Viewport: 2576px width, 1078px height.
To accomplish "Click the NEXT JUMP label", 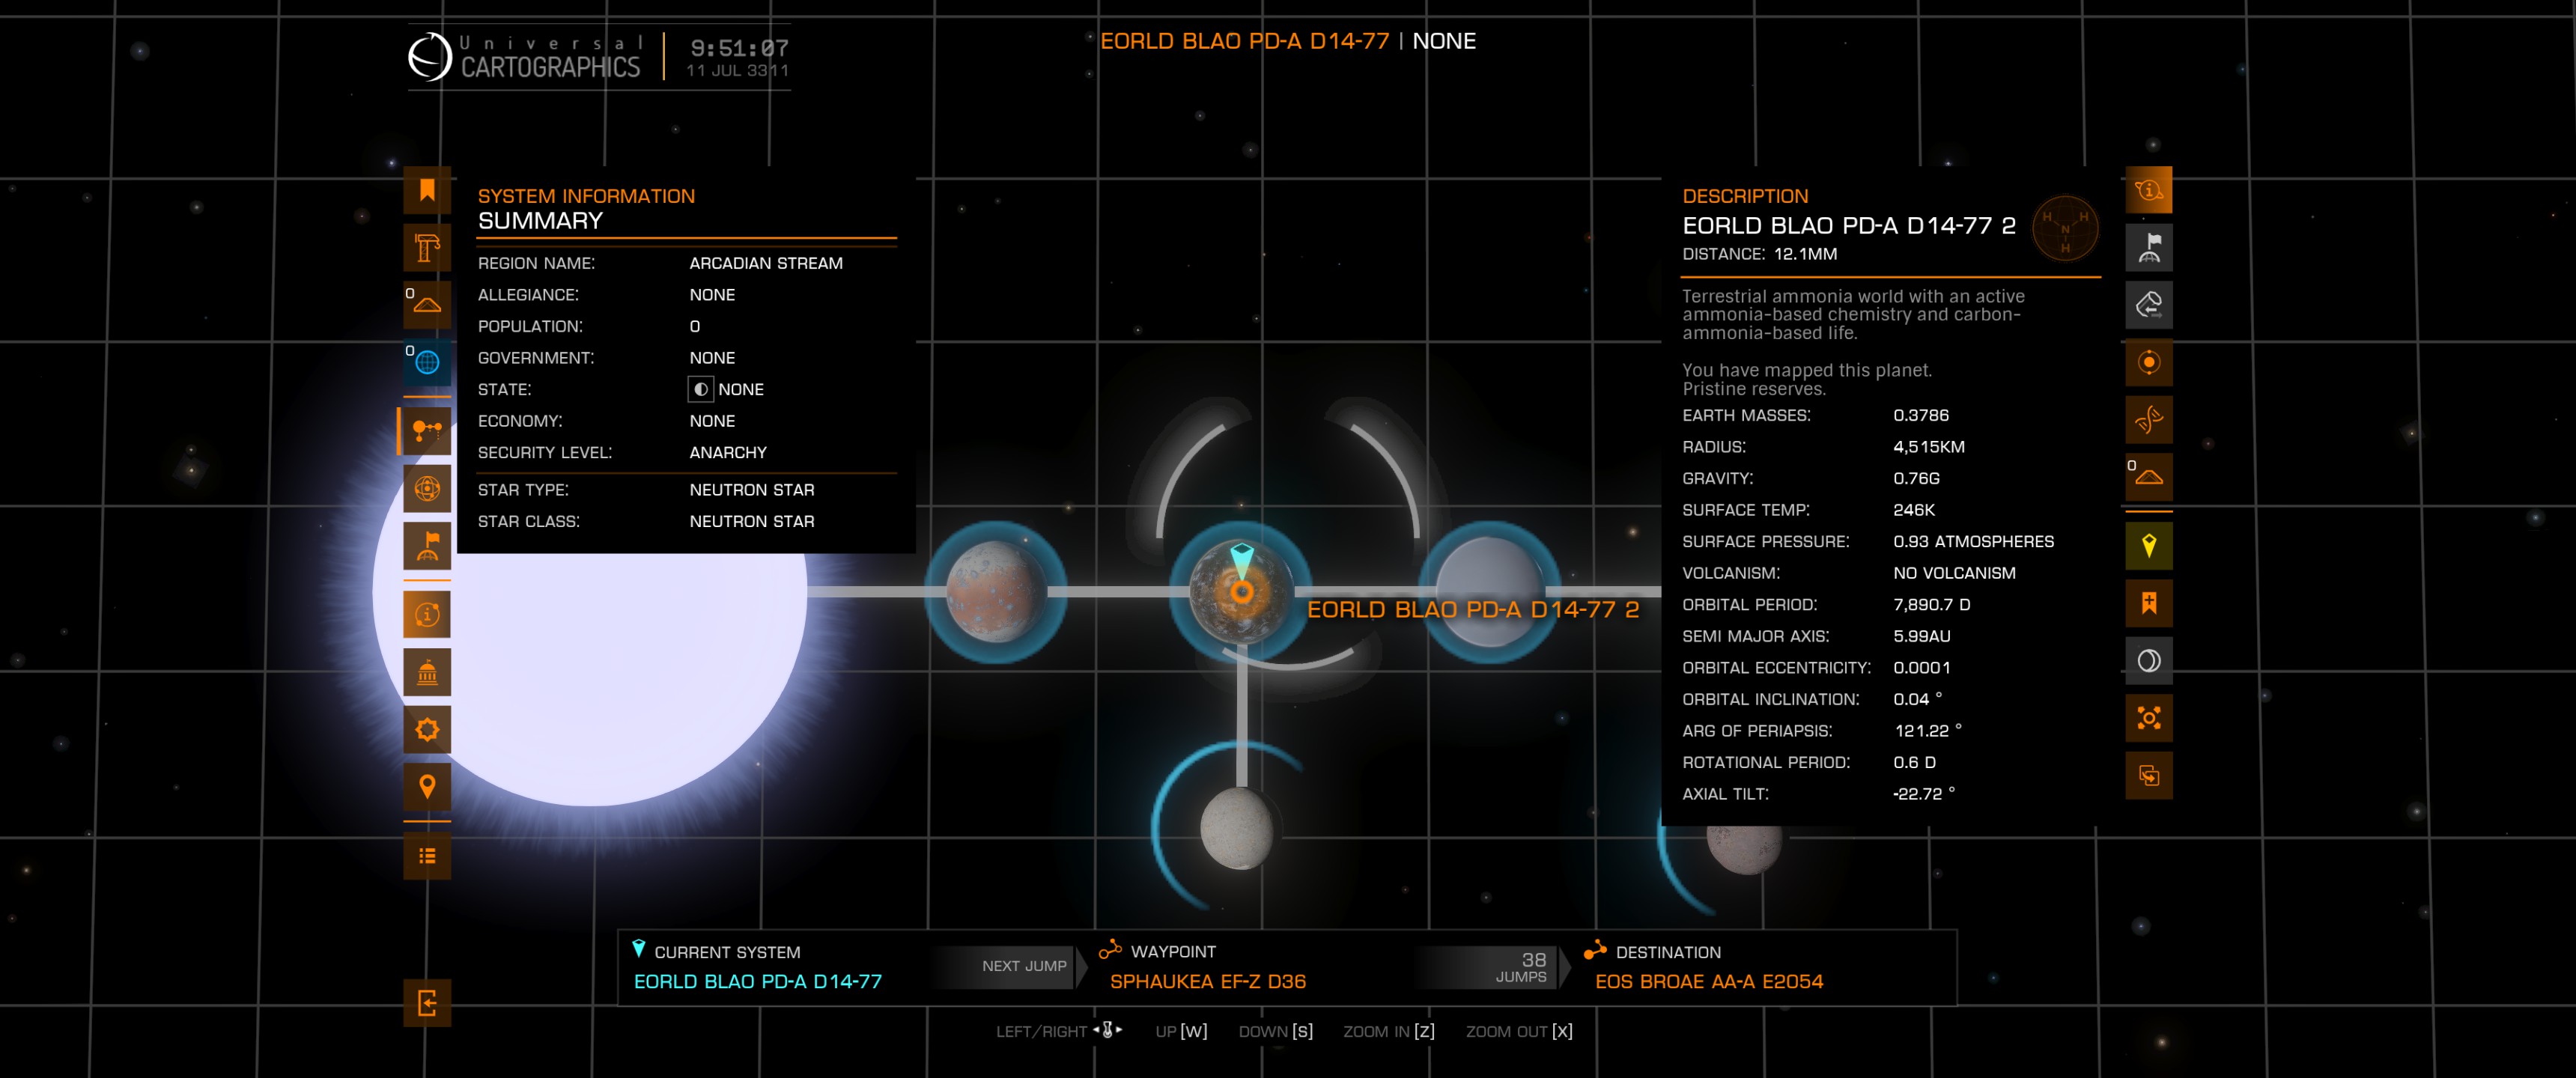I will [1024, 966].
